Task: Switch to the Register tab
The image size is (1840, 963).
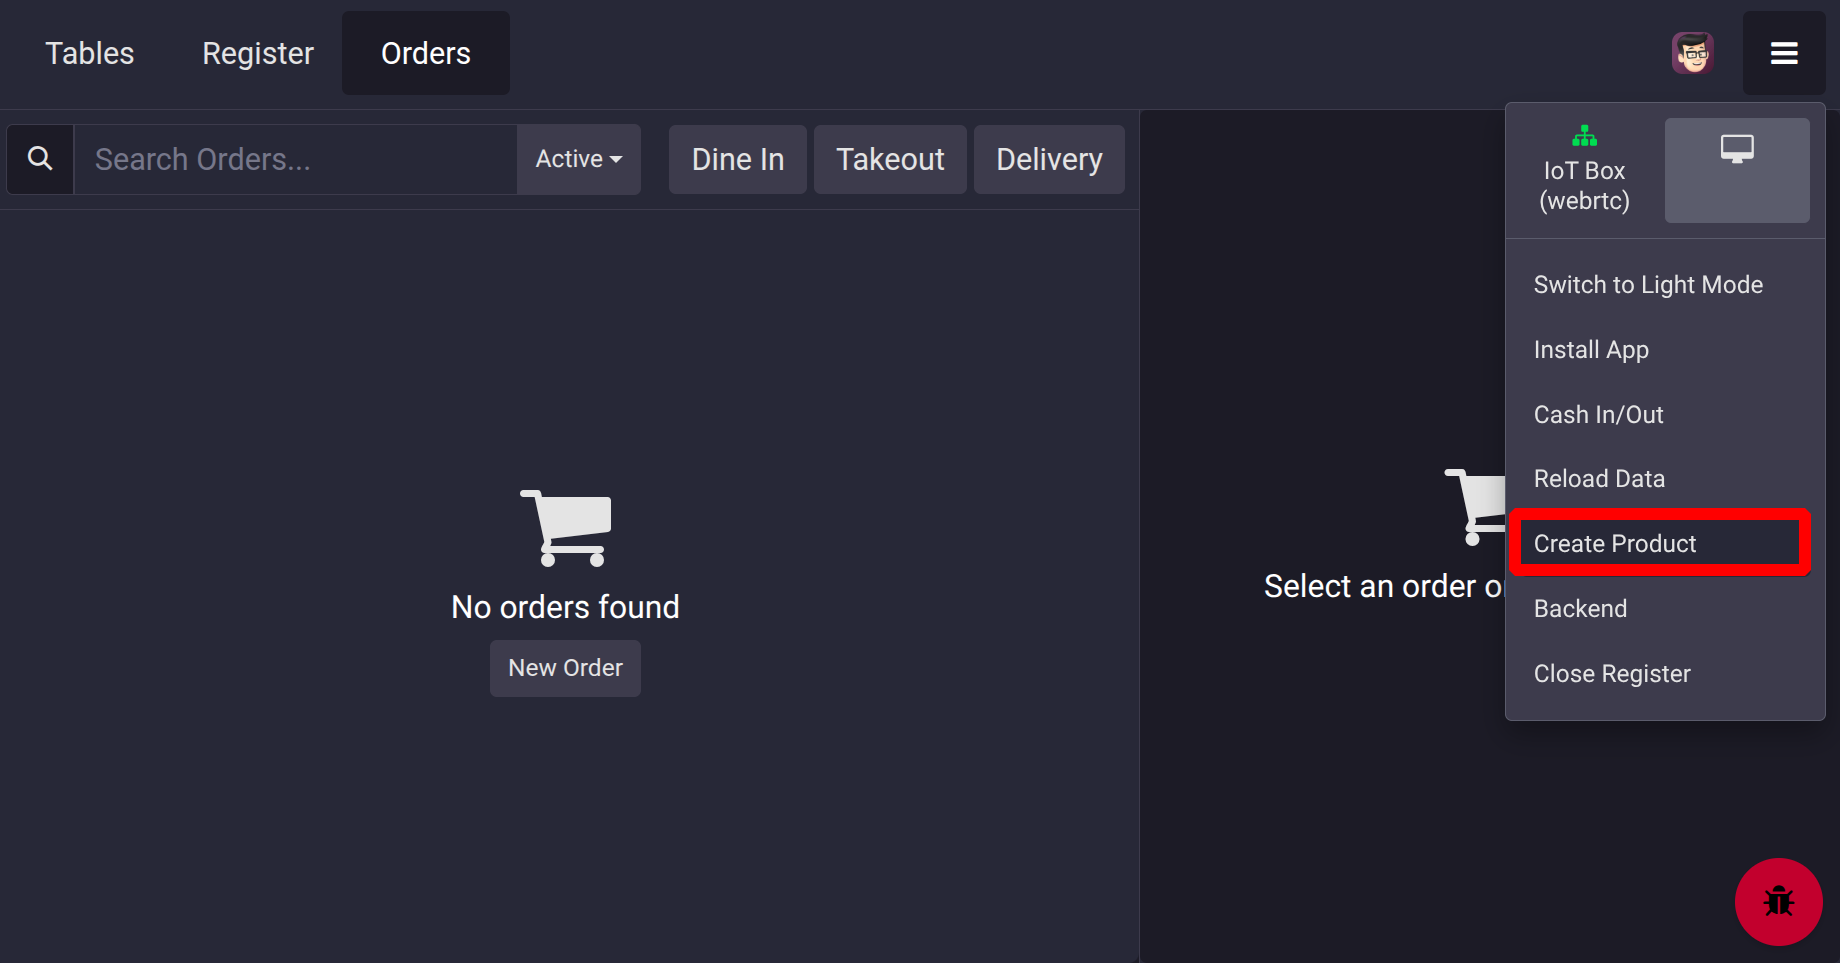Action: 258,53
